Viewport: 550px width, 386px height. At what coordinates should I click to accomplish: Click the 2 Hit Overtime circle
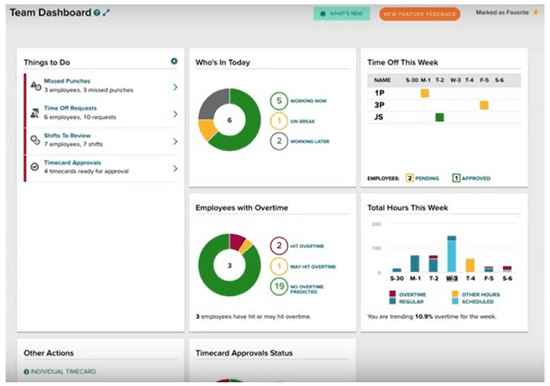coord(279,246)
